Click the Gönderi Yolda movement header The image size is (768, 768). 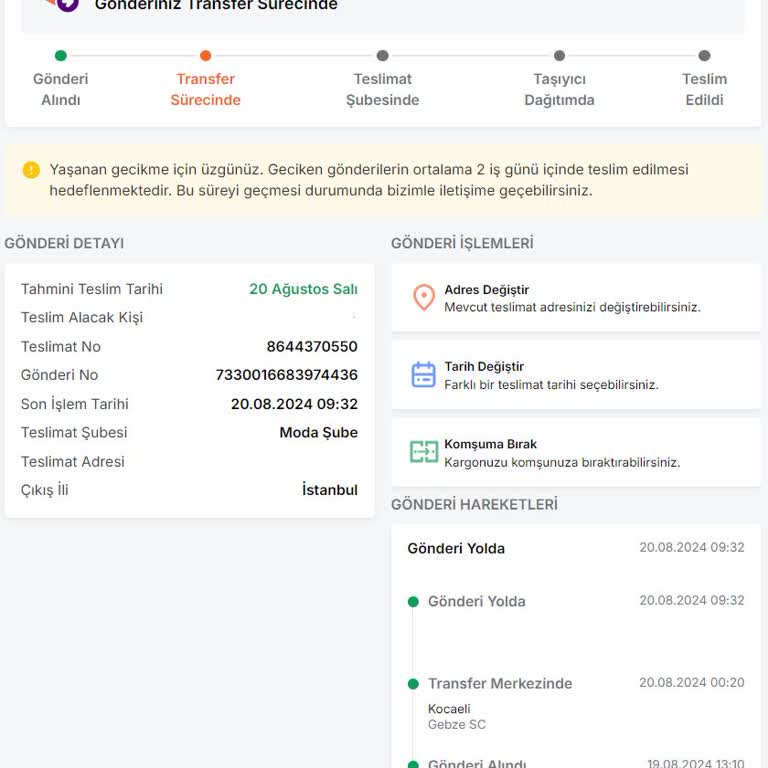pyautogui.click(x=456, y=548)
